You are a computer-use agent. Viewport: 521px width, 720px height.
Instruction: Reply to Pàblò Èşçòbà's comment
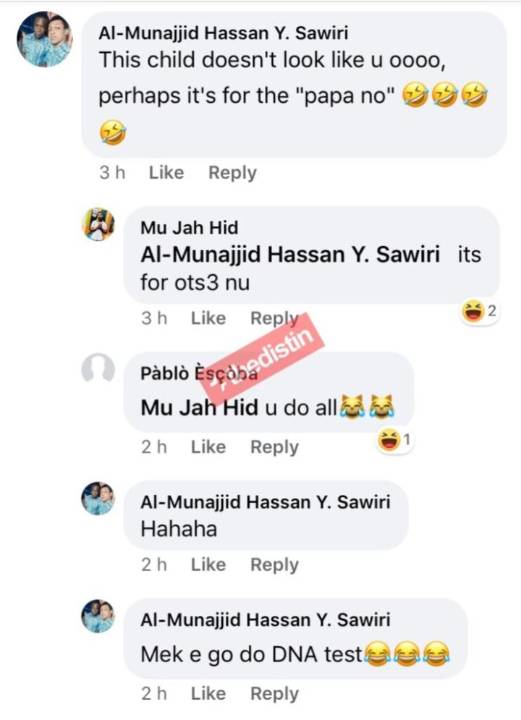click(275, 447)
